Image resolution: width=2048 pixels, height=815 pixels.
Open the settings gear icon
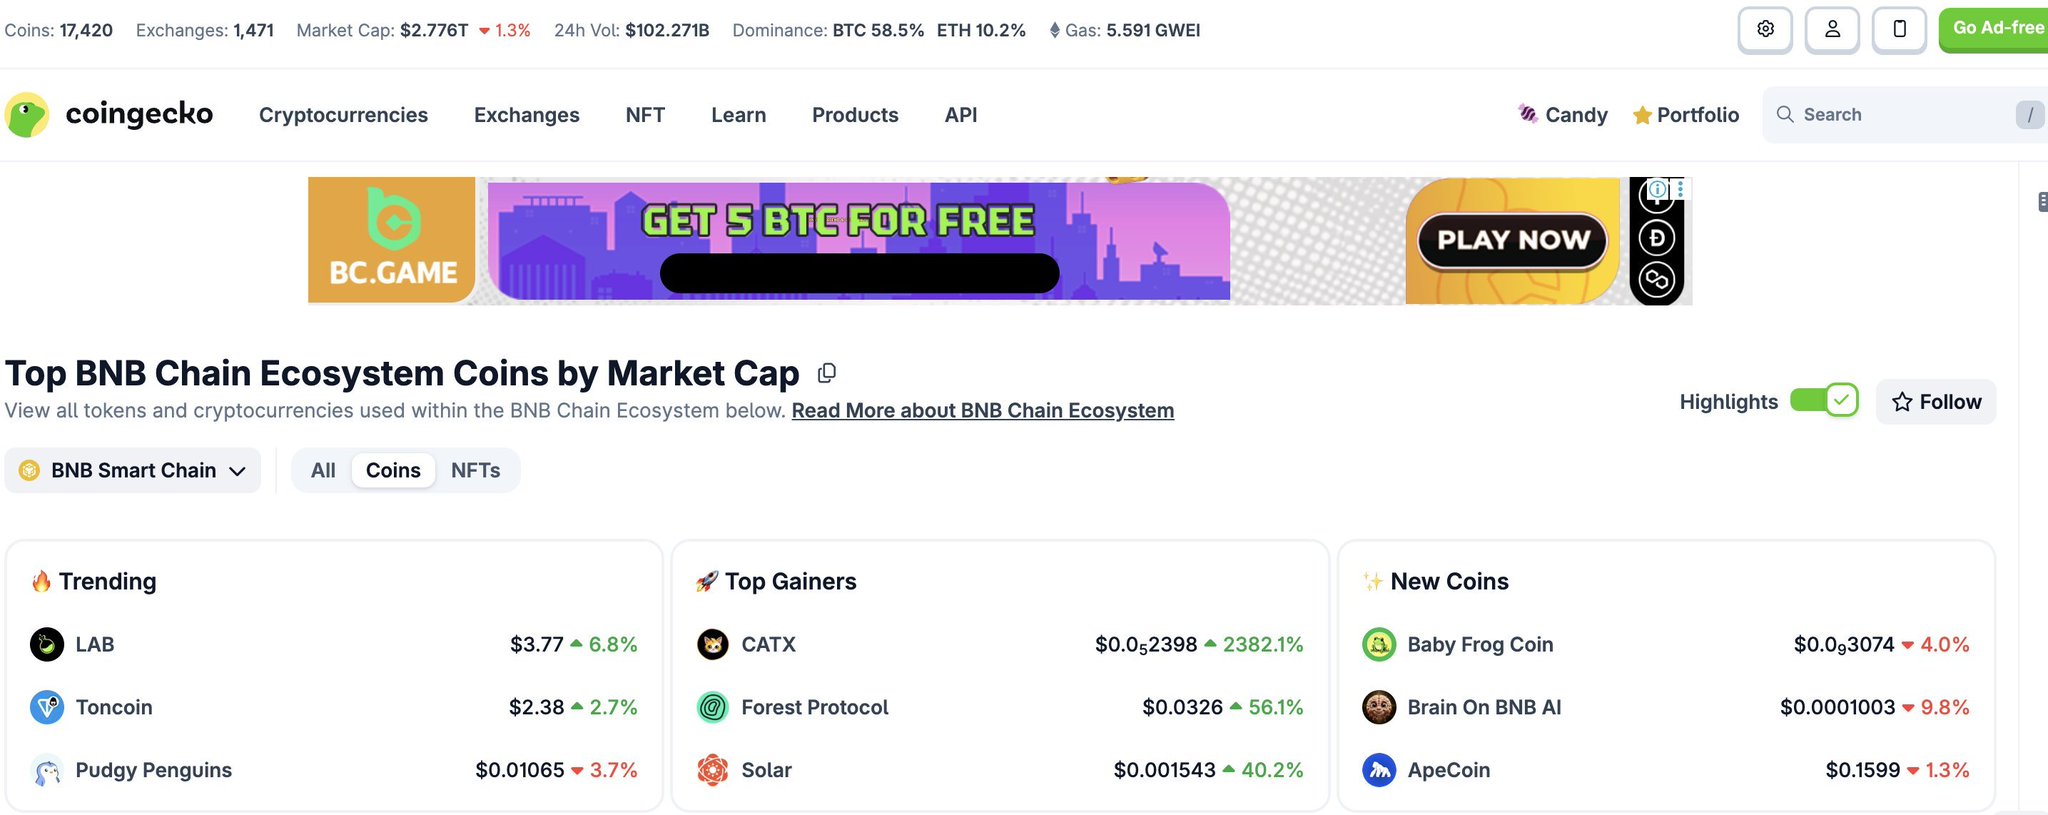[x=1765, y=30]
